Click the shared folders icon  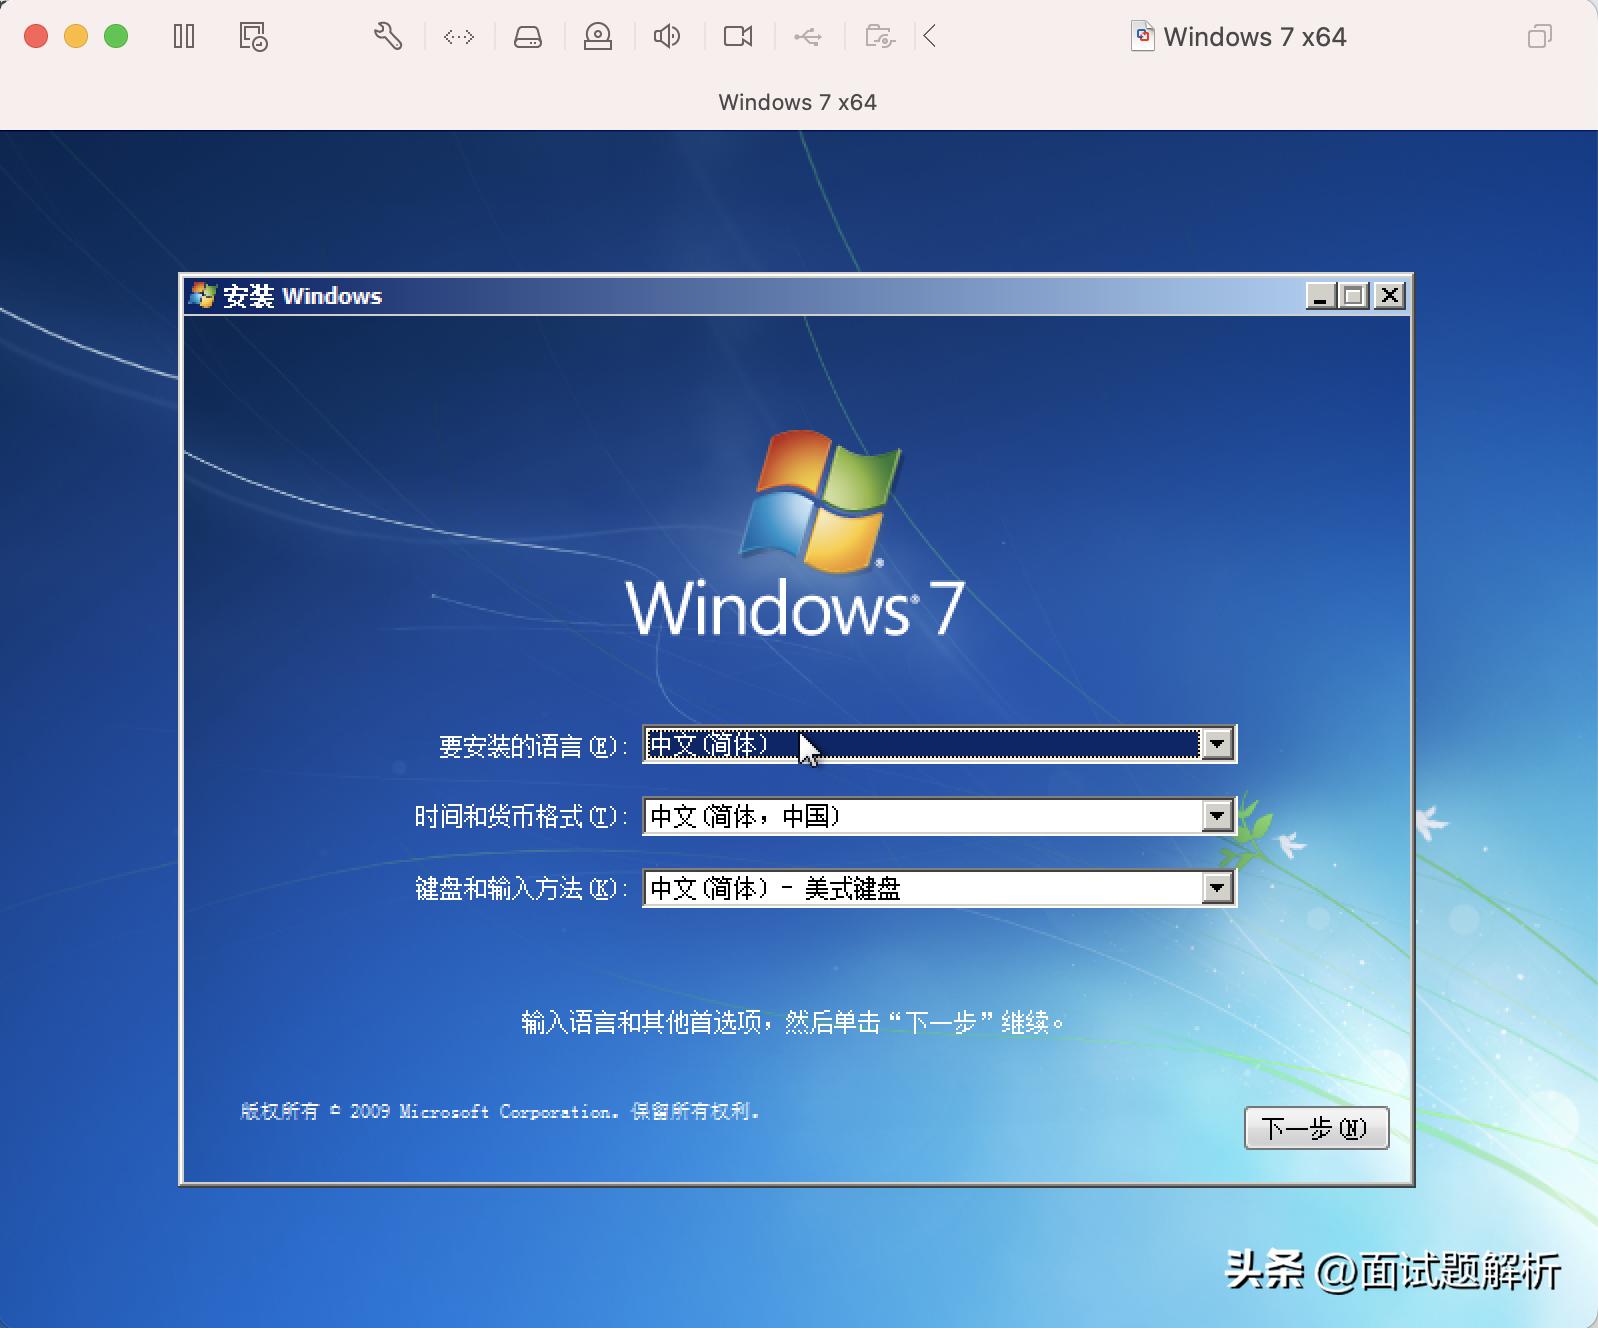click(879, 37)
